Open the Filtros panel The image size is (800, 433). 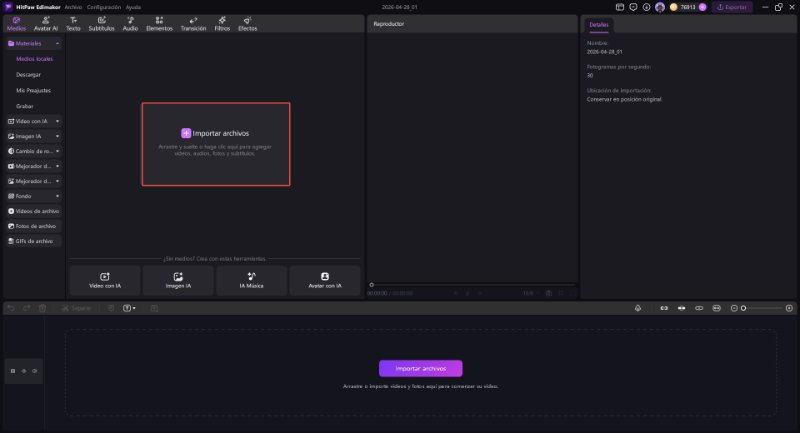coord(222,24)
